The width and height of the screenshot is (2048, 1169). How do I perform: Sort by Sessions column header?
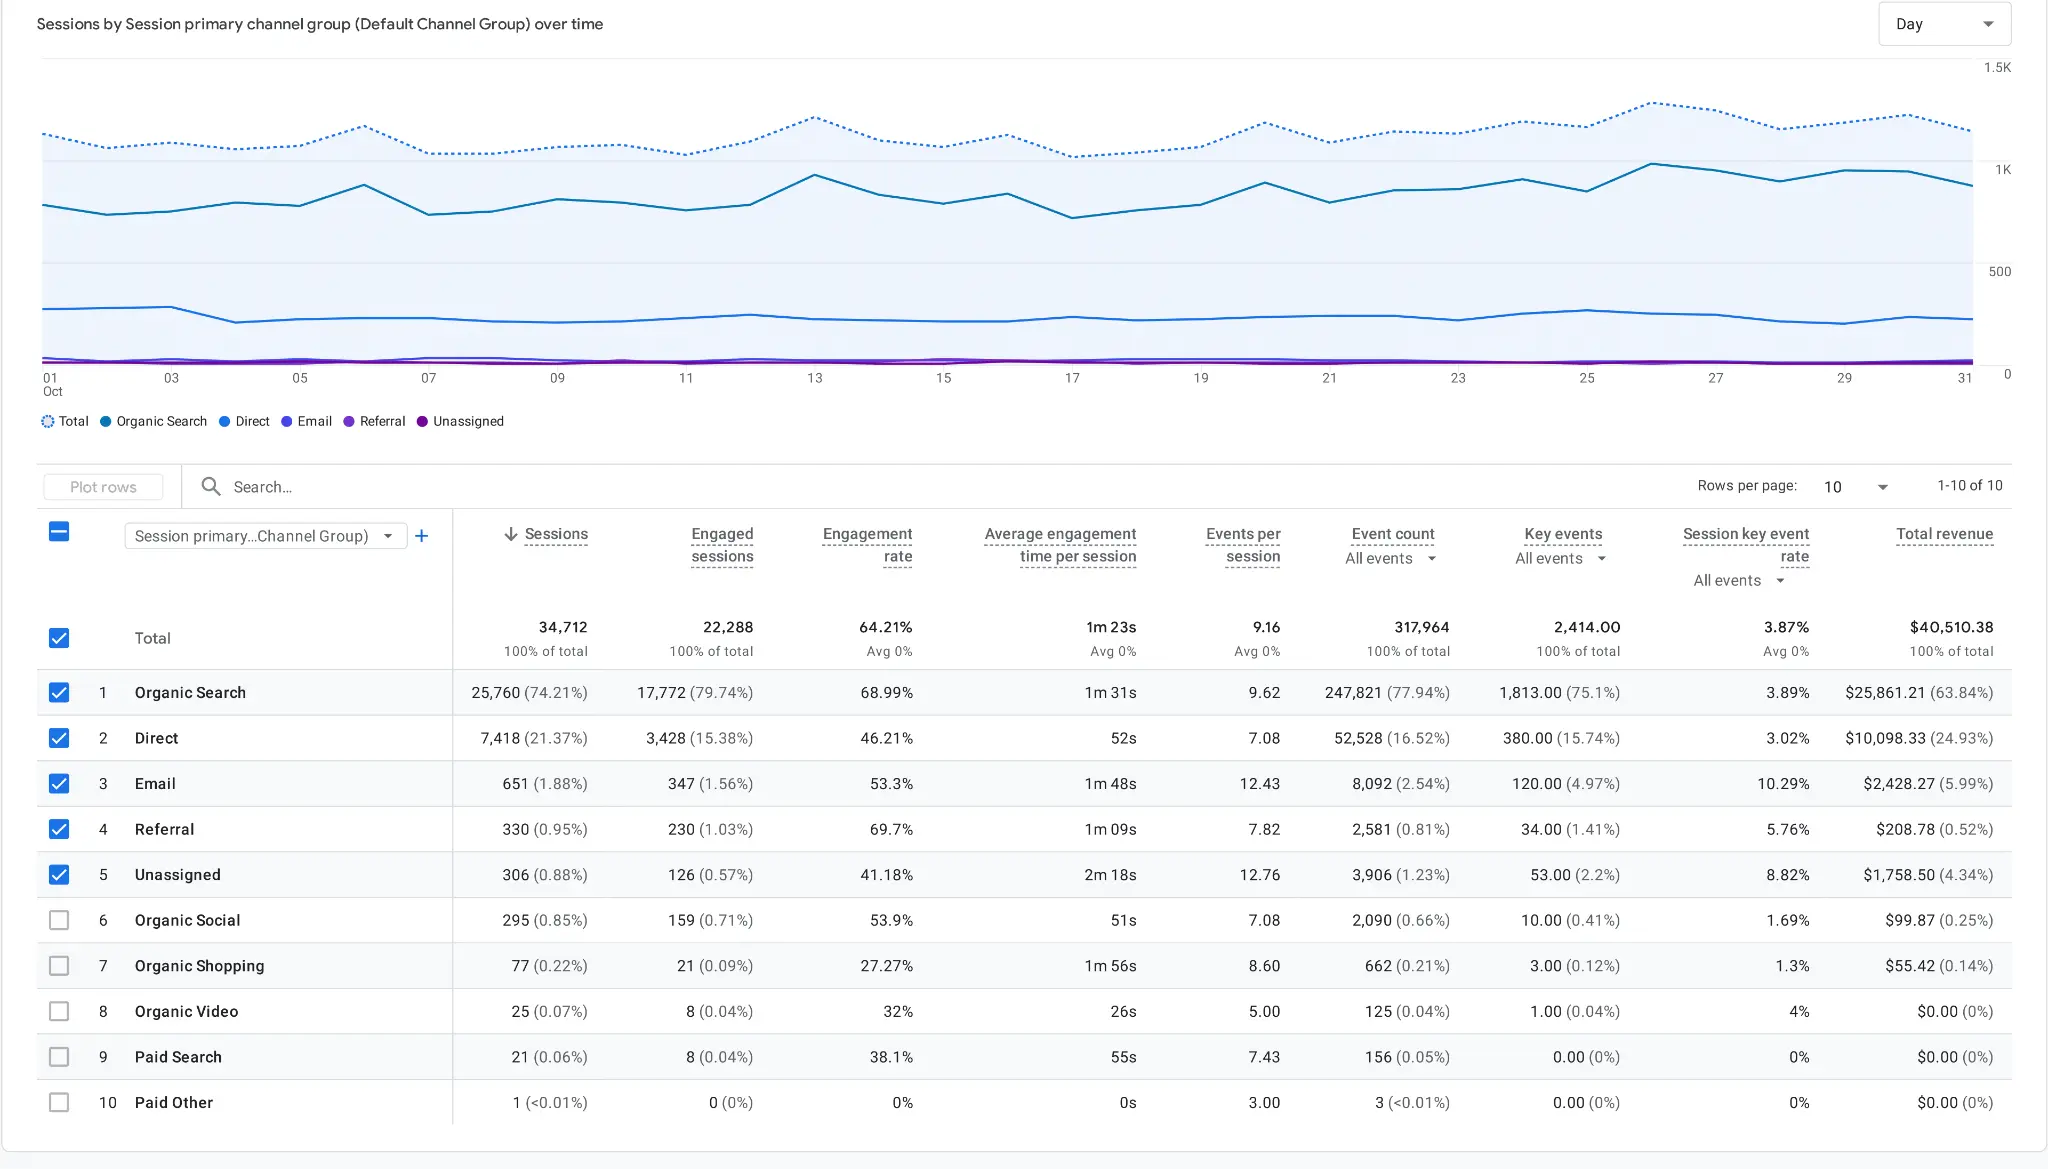[x=556, y=534]
